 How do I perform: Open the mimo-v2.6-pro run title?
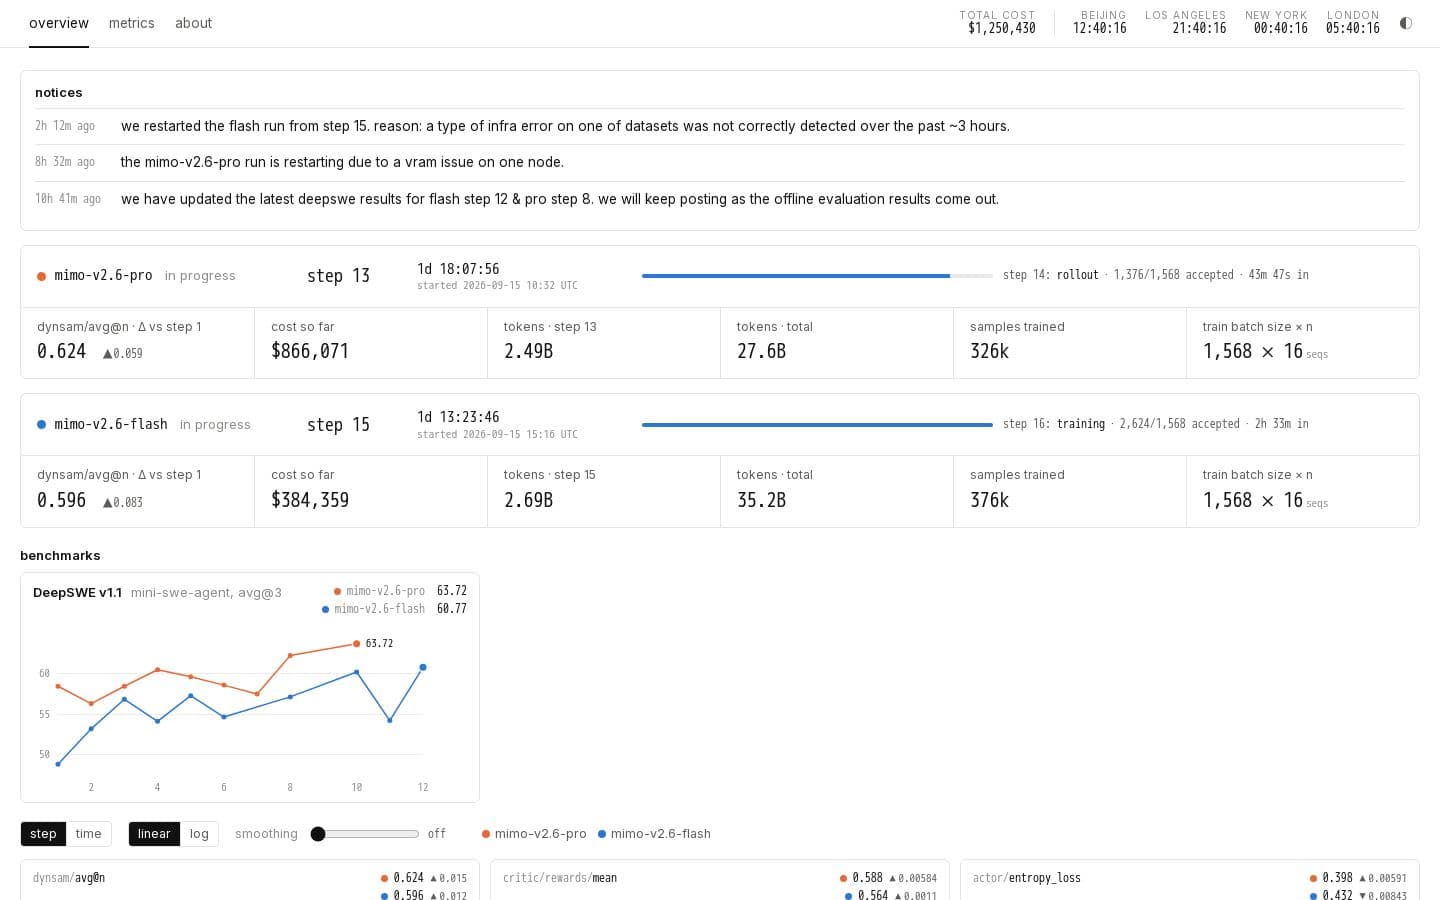103,275
